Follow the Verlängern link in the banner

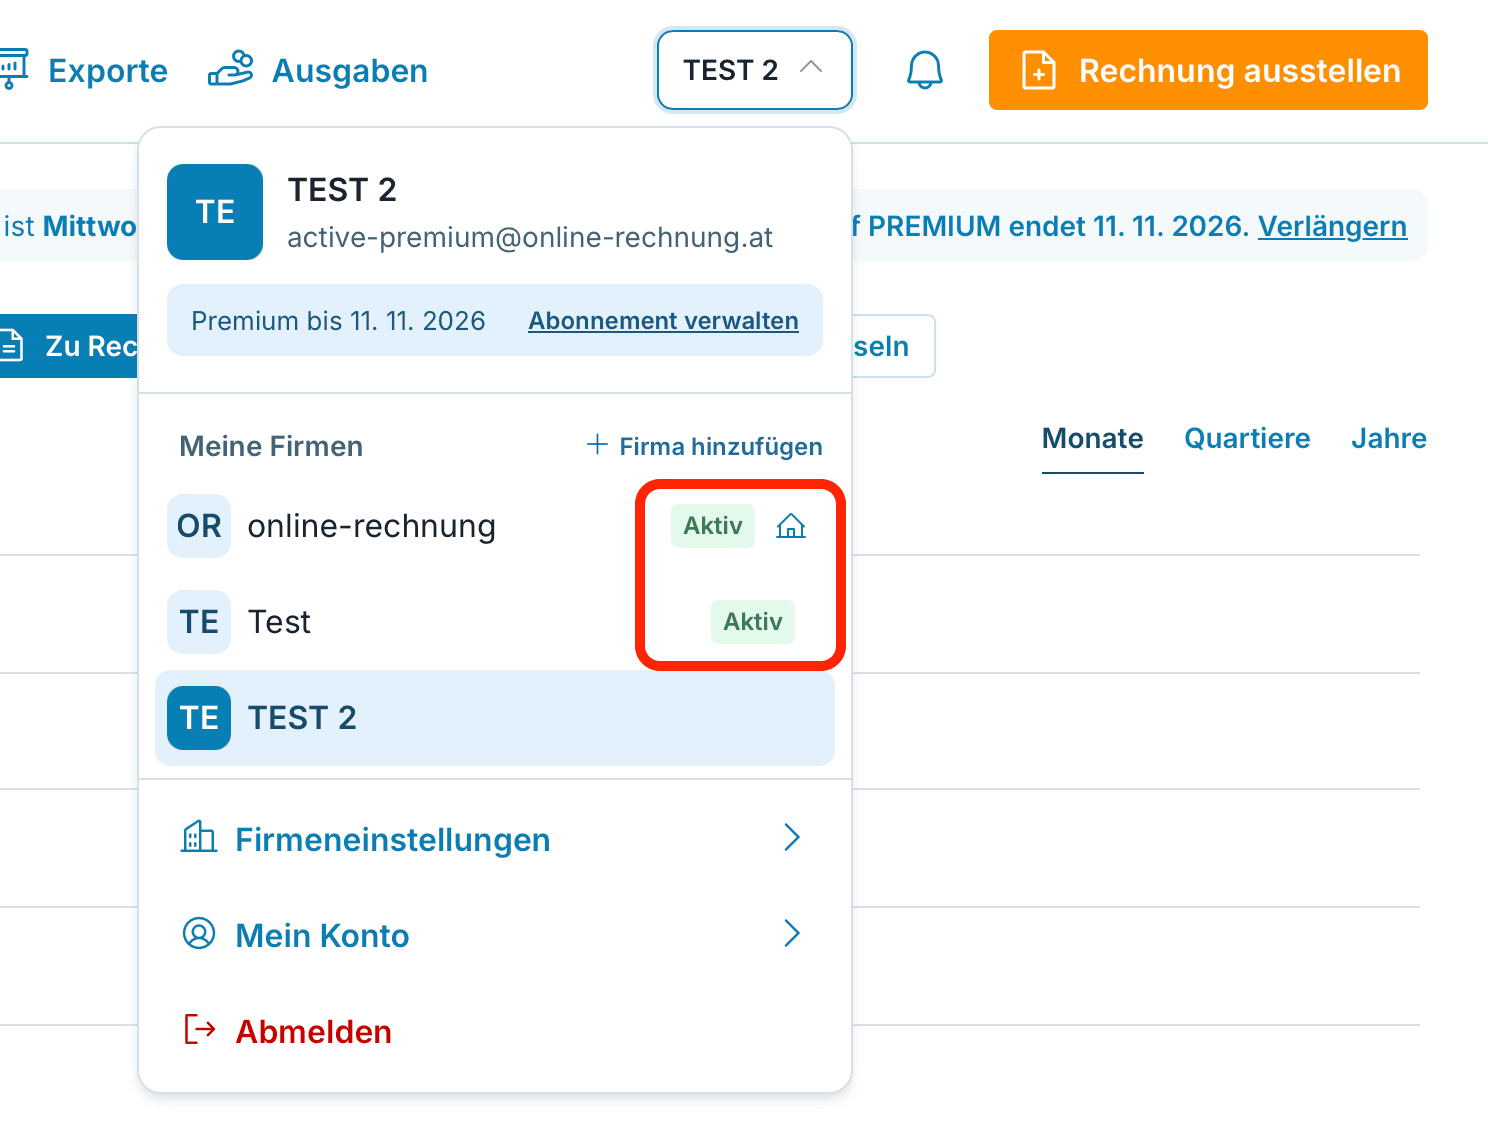pyautogui.click(x=1332, y=226)
